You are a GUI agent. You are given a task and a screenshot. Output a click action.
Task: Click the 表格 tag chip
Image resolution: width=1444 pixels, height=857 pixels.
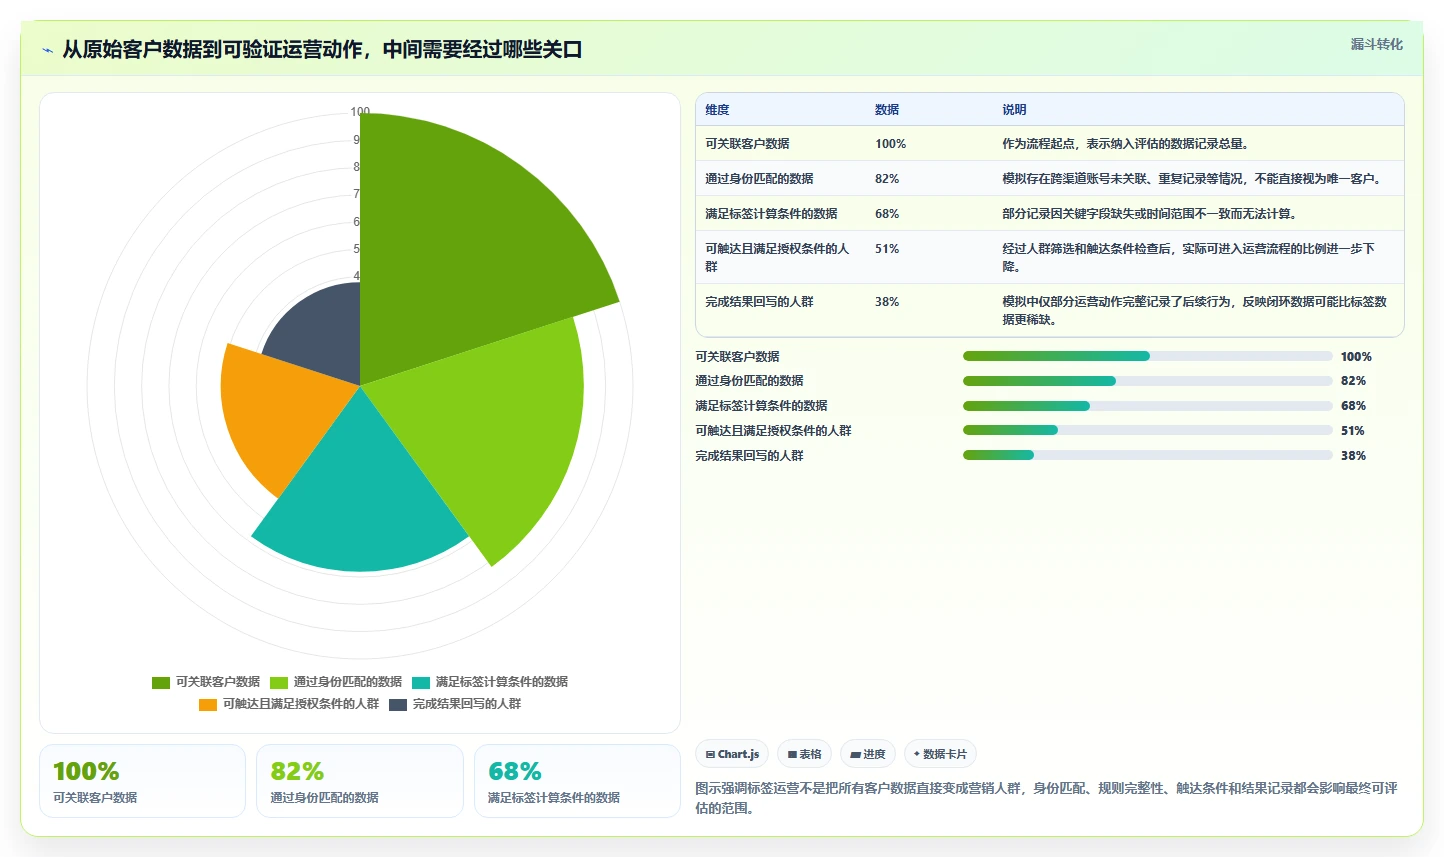[x=804, y=754]
